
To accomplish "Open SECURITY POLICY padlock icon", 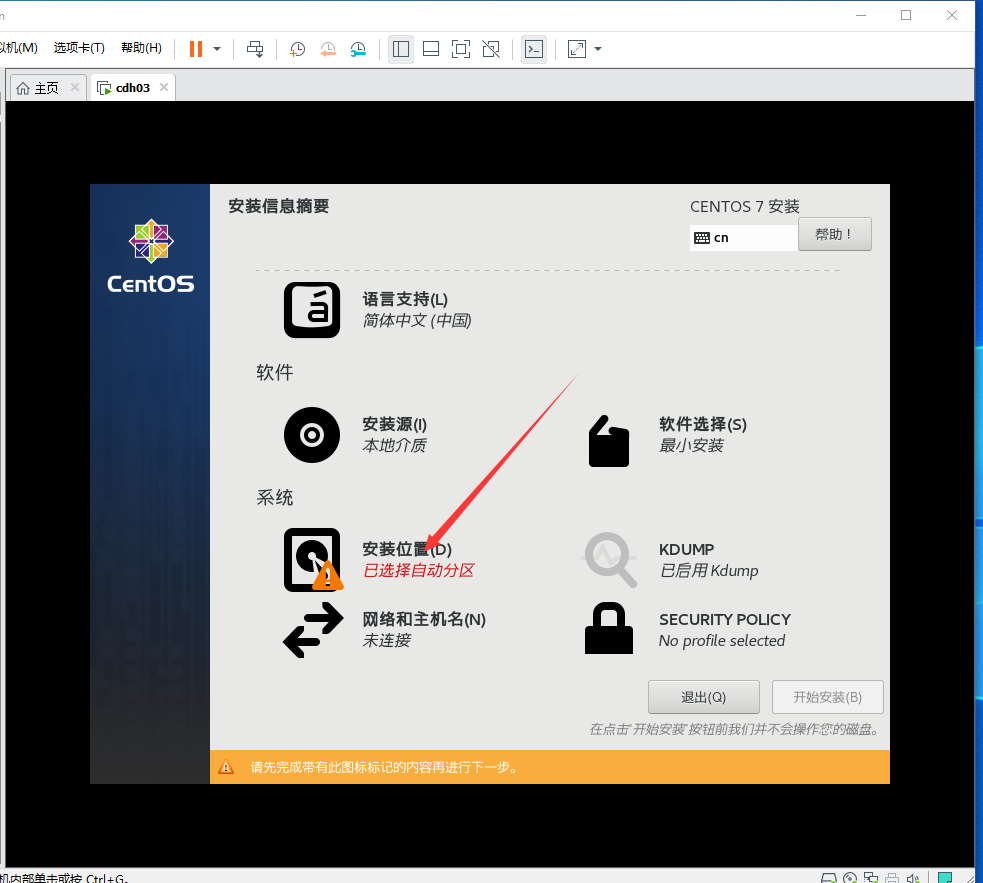I will 608,628.
